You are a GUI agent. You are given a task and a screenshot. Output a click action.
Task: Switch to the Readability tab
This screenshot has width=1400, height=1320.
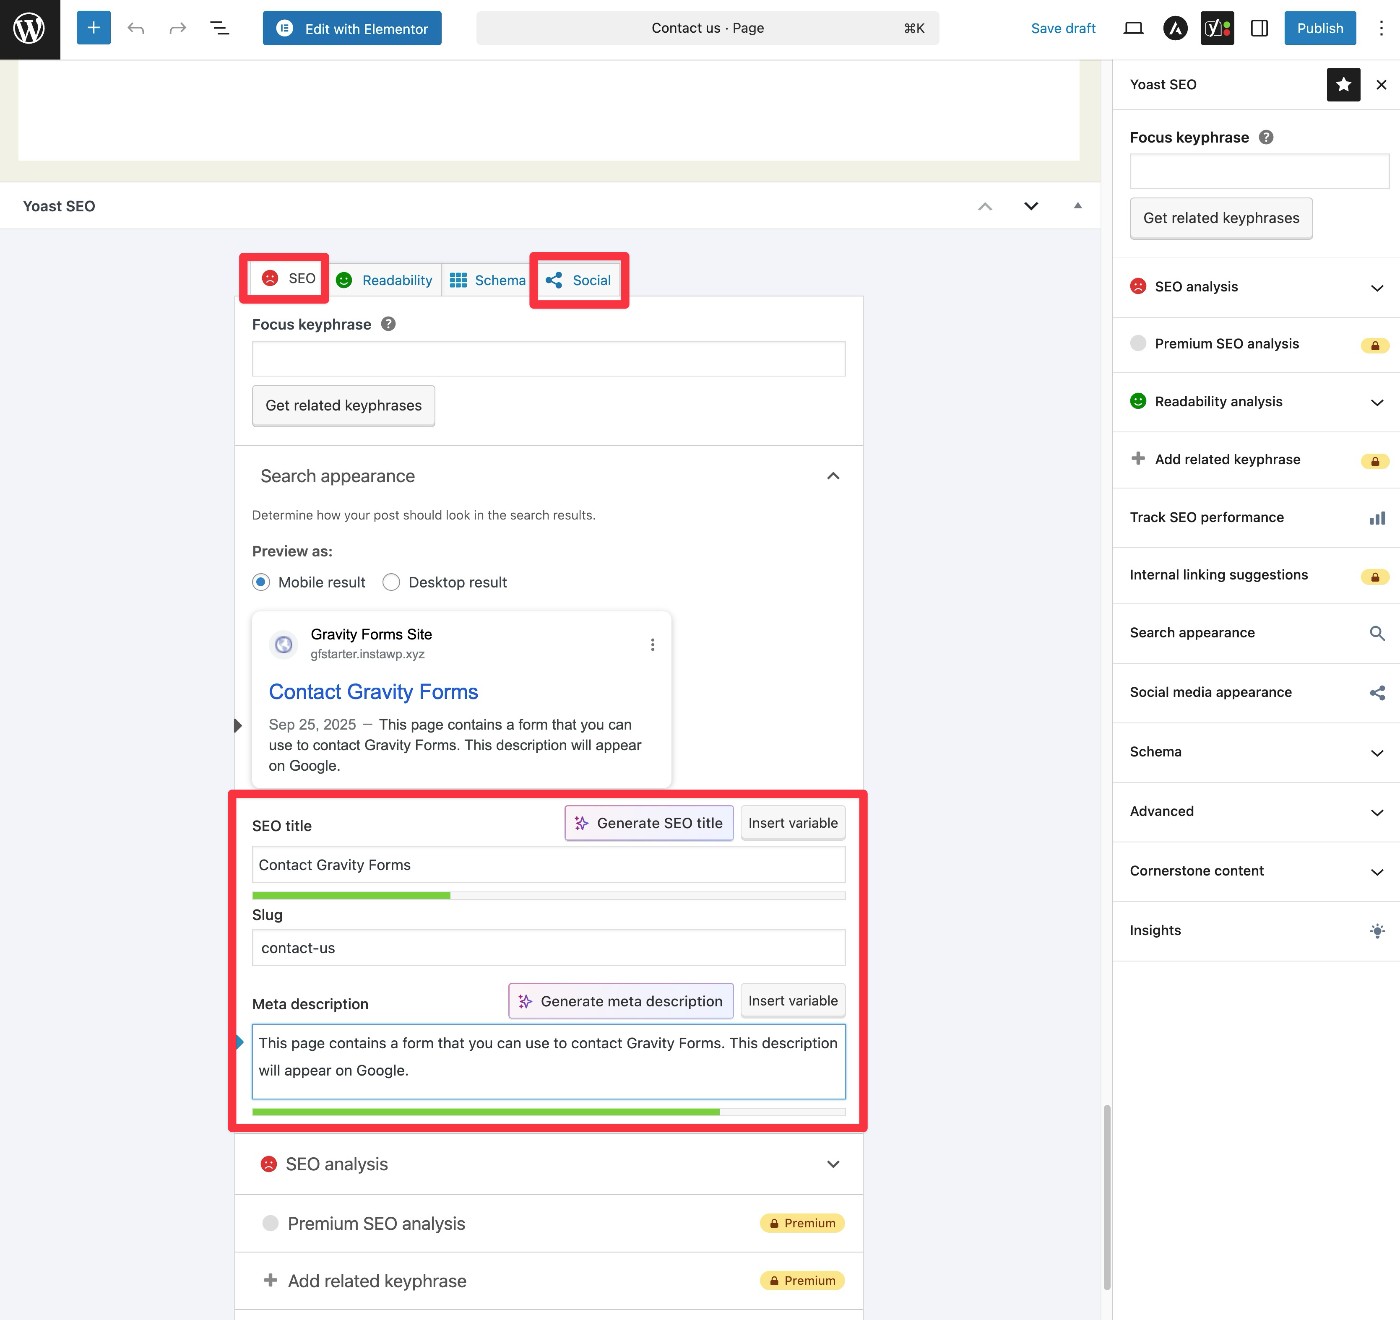[x=385, y=280]
